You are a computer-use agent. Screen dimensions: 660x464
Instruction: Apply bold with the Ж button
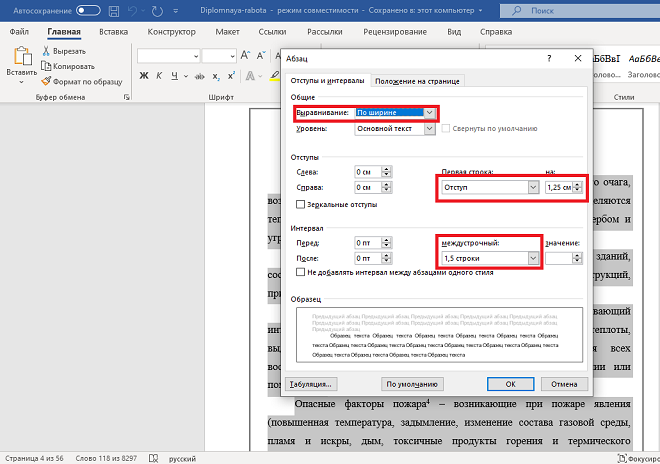pos(145,76)
